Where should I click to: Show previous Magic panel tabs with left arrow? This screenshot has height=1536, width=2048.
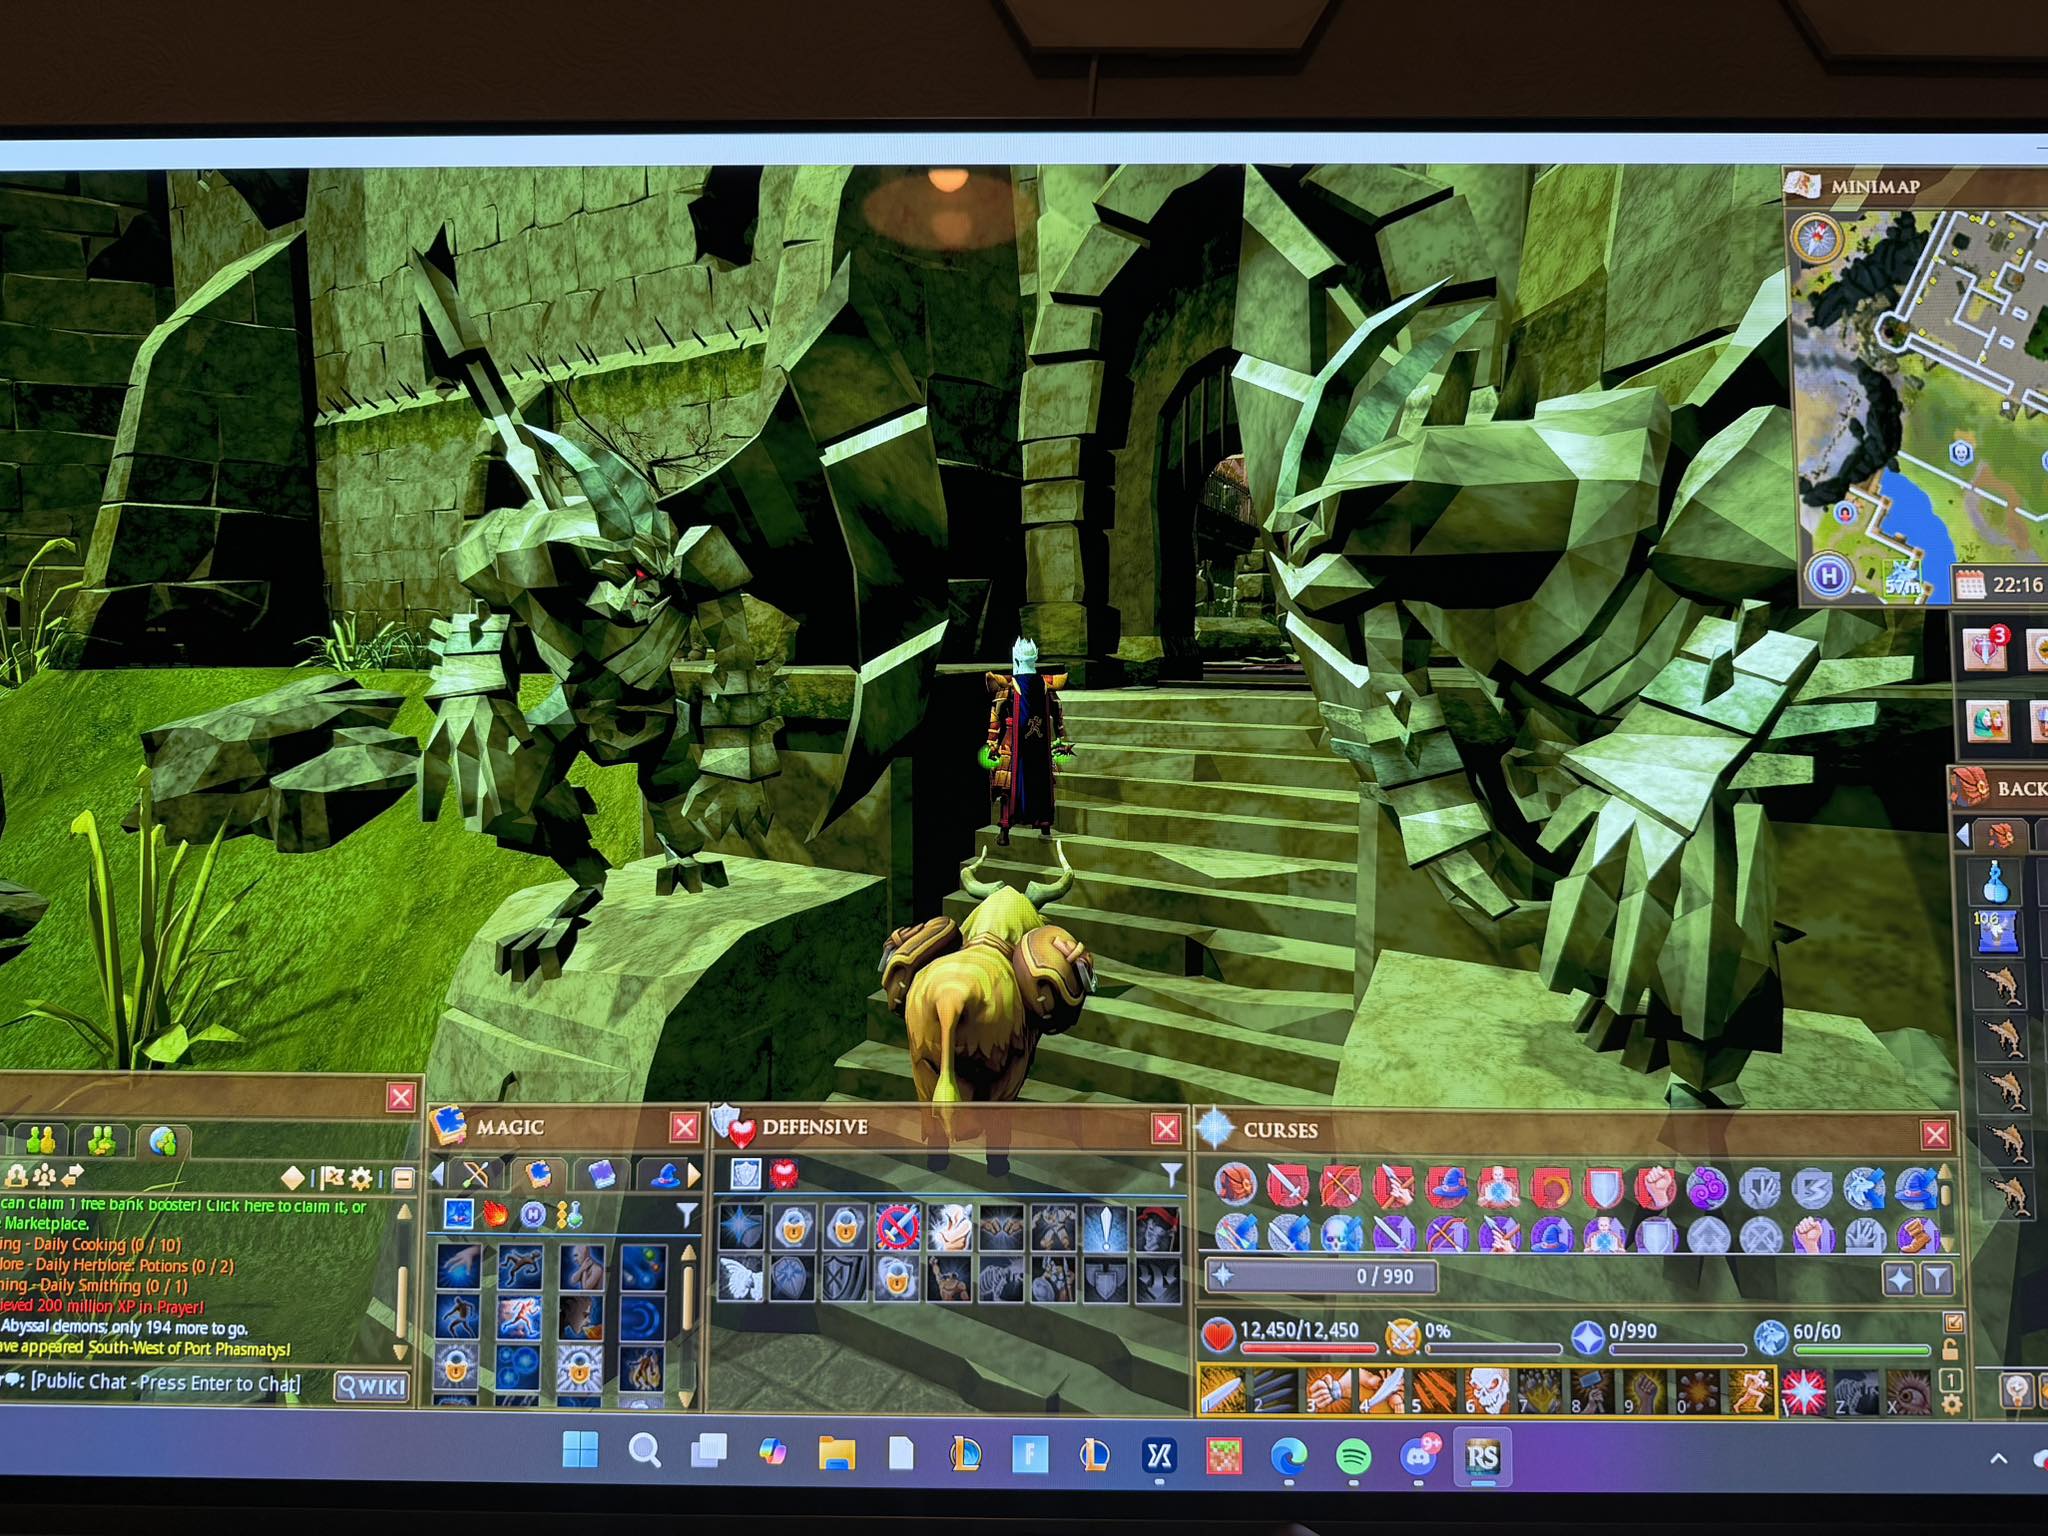pyautogui.click(x=437, y=1174)
